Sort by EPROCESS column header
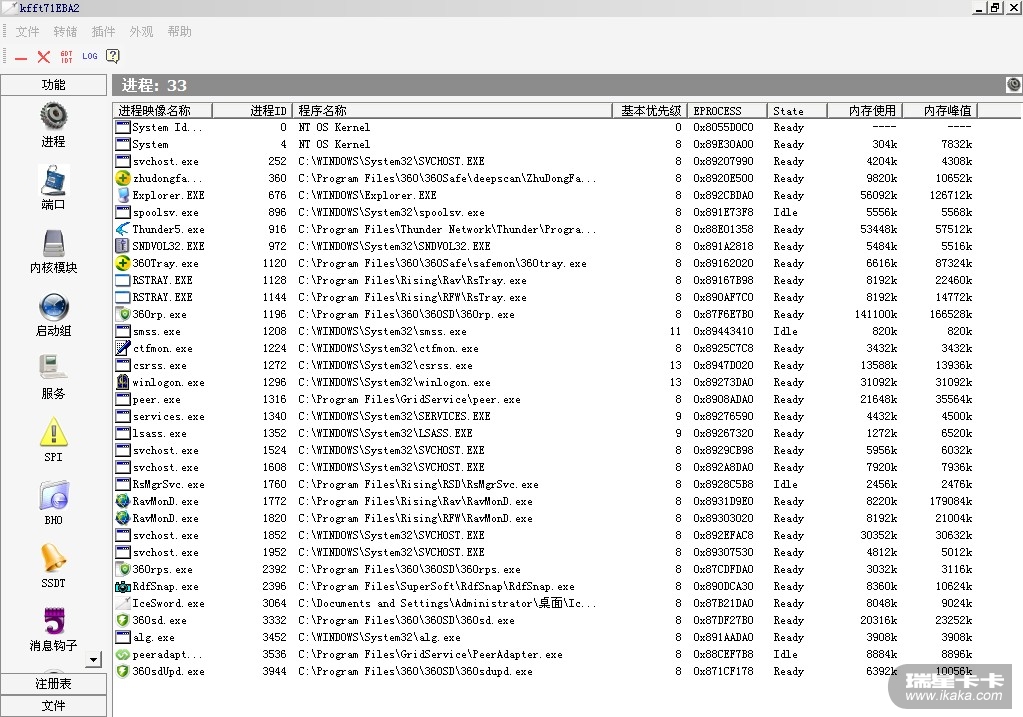Image resolution: width=1023 pixels, height=717 pixels. 727,111
